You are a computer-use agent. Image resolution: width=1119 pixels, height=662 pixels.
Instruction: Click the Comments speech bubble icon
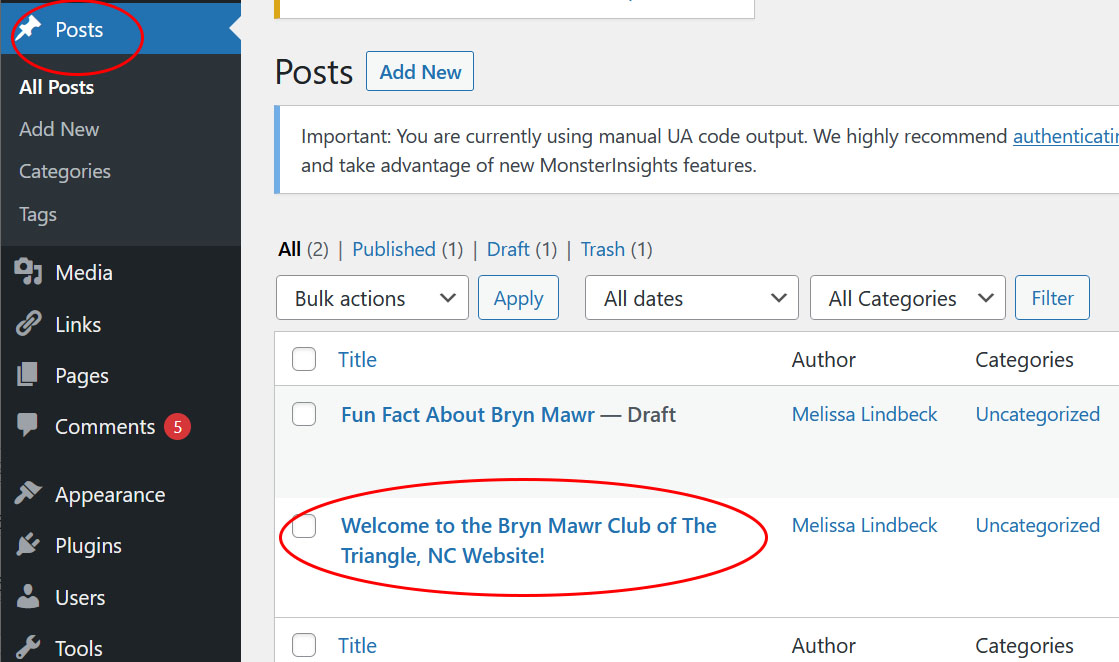tap(28, 424)
